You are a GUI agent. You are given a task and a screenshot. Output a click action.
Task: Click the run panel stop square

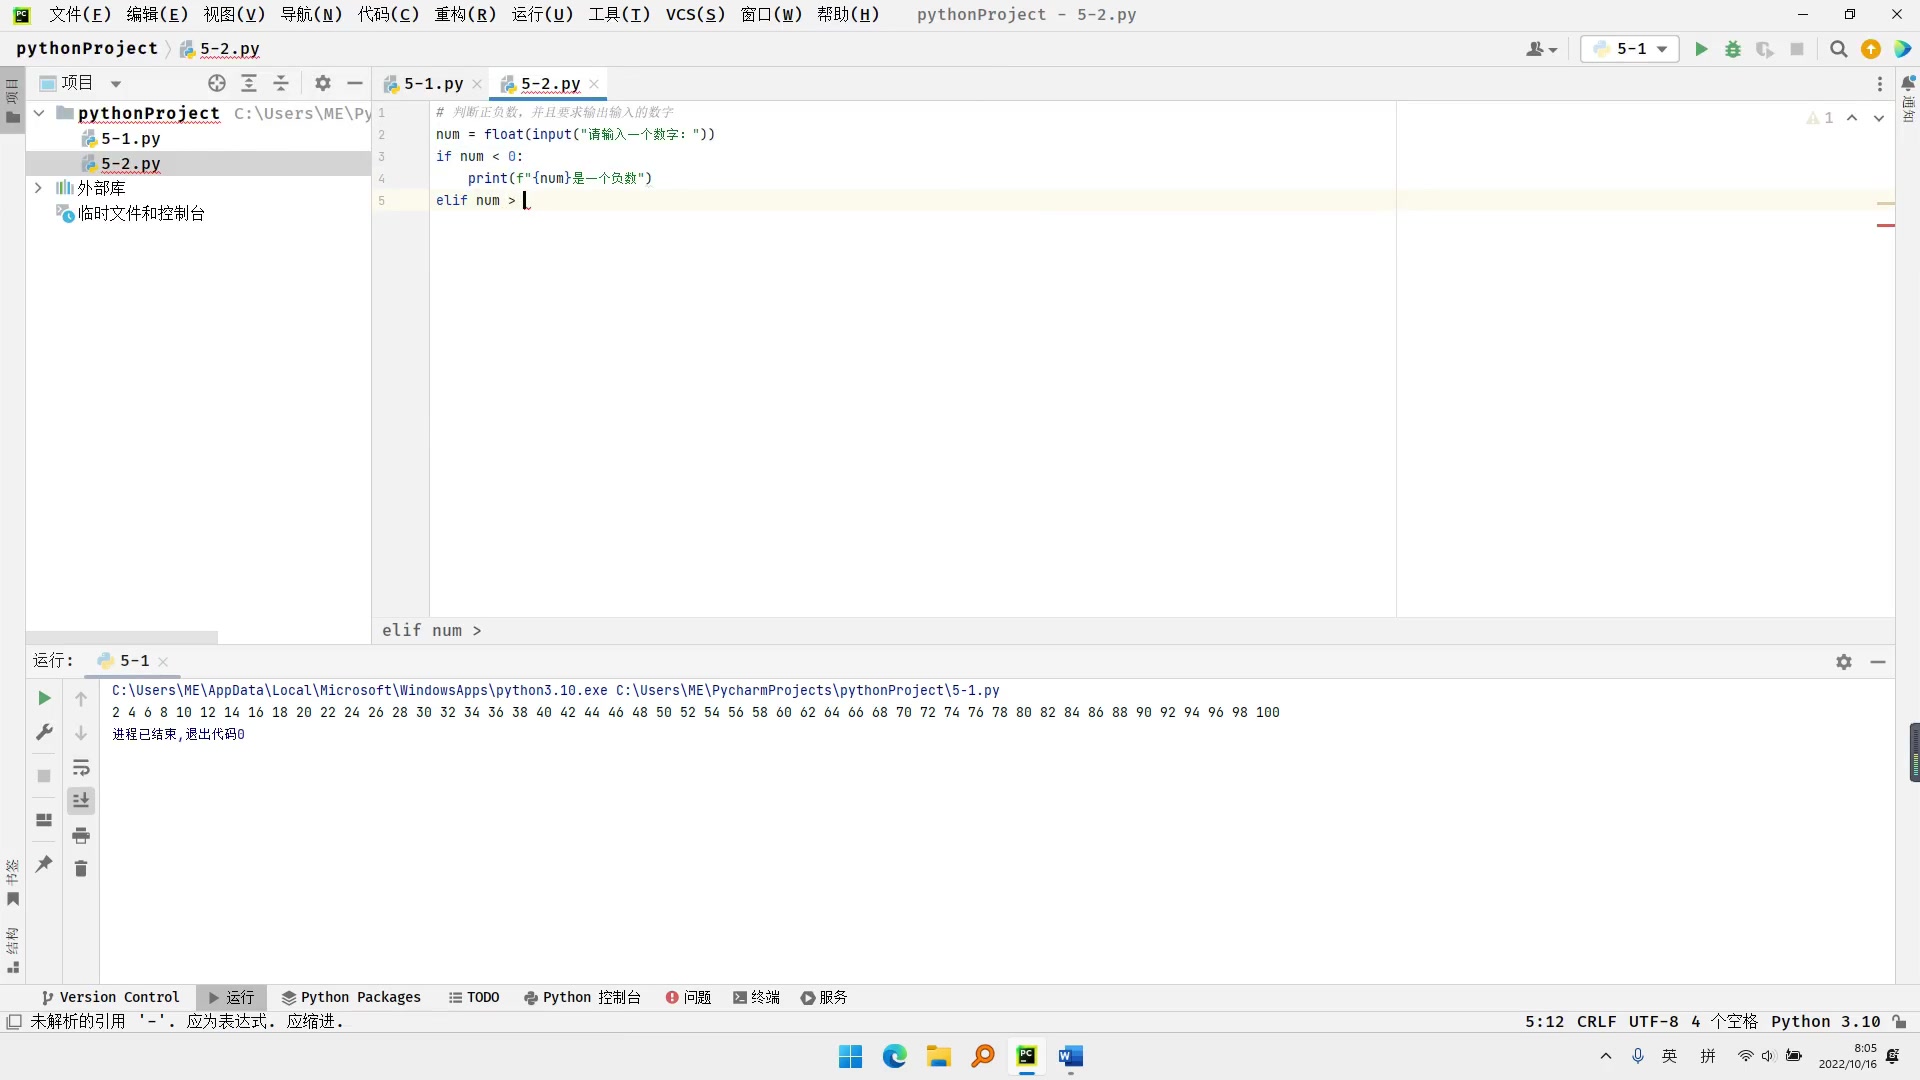(x=44, y=776)
